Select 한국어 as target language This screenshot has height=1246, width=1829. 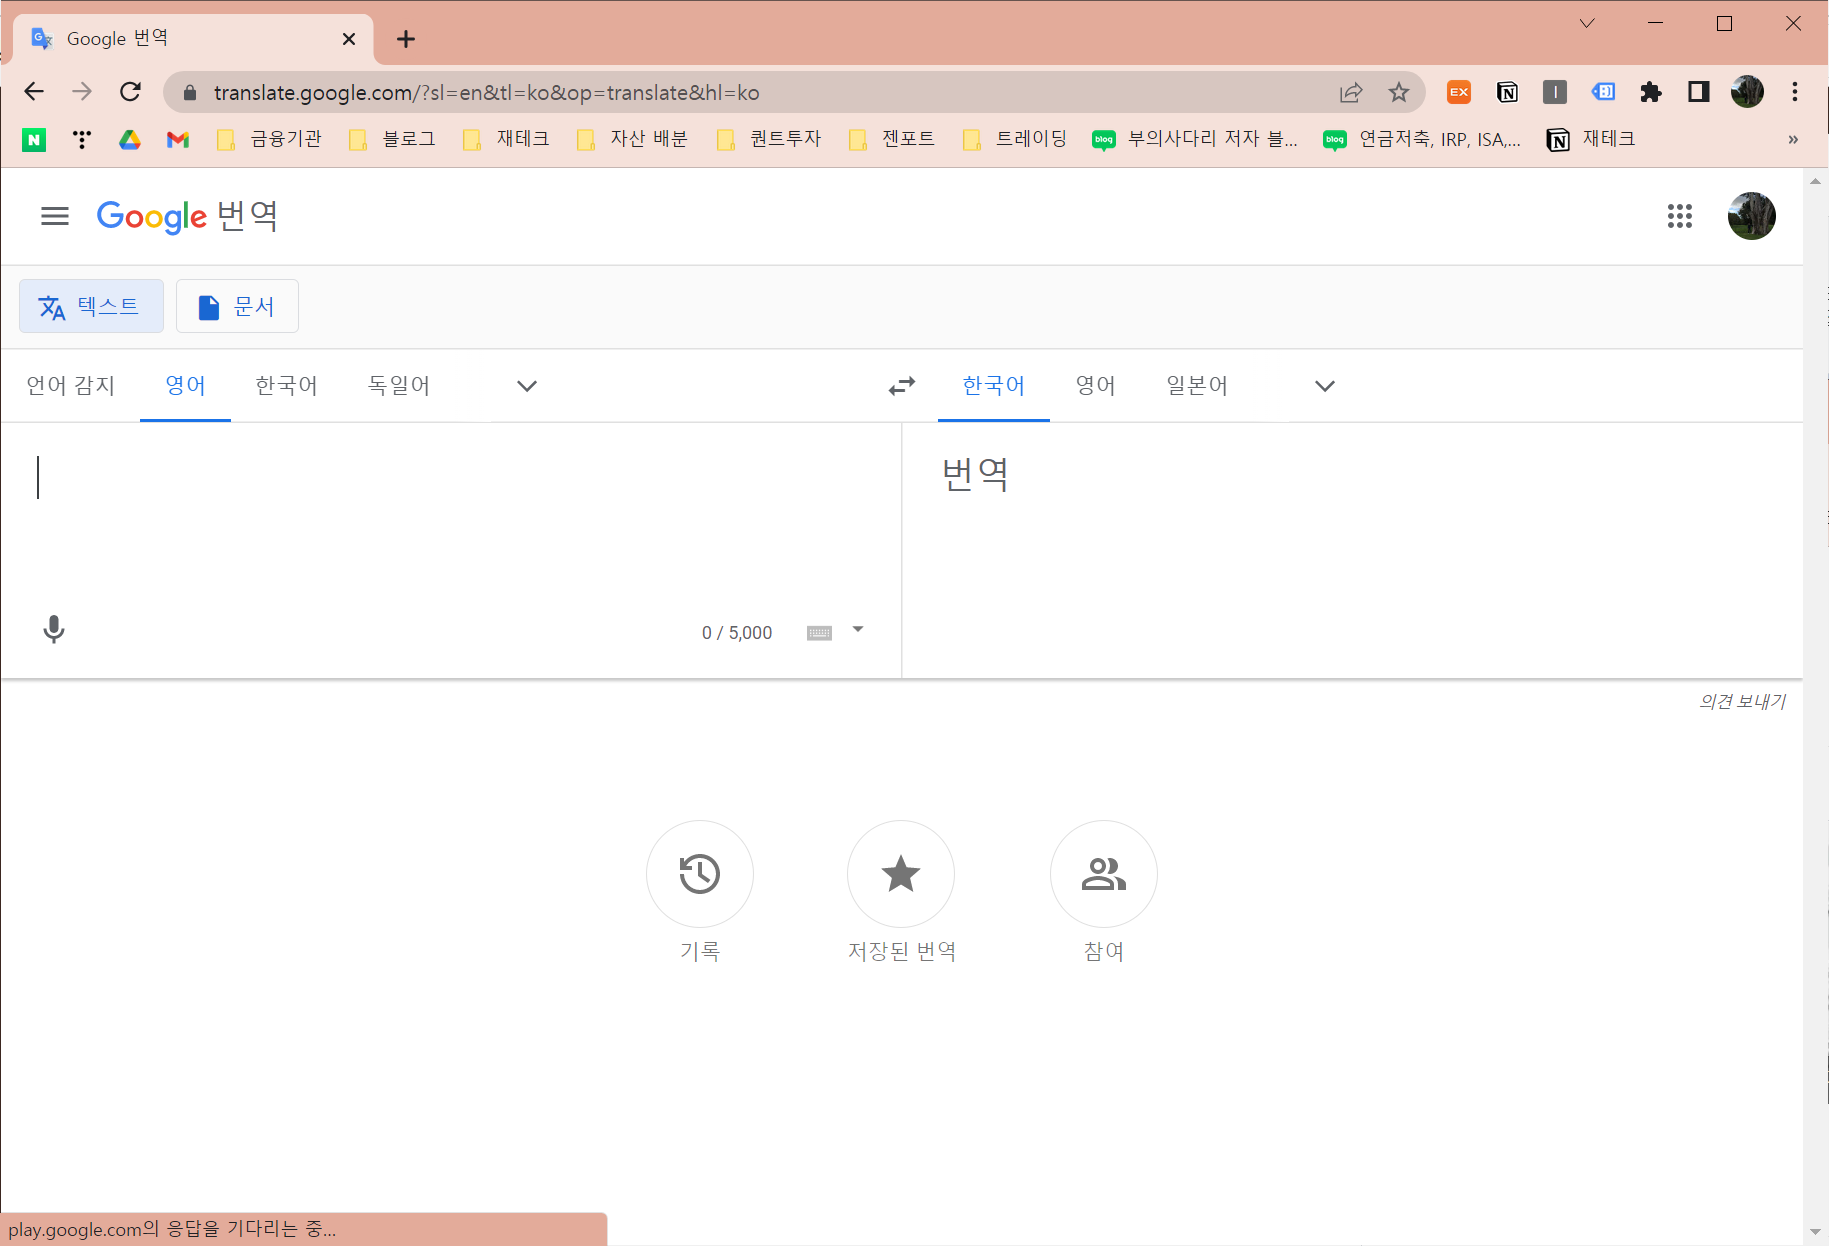coord(994,386)
